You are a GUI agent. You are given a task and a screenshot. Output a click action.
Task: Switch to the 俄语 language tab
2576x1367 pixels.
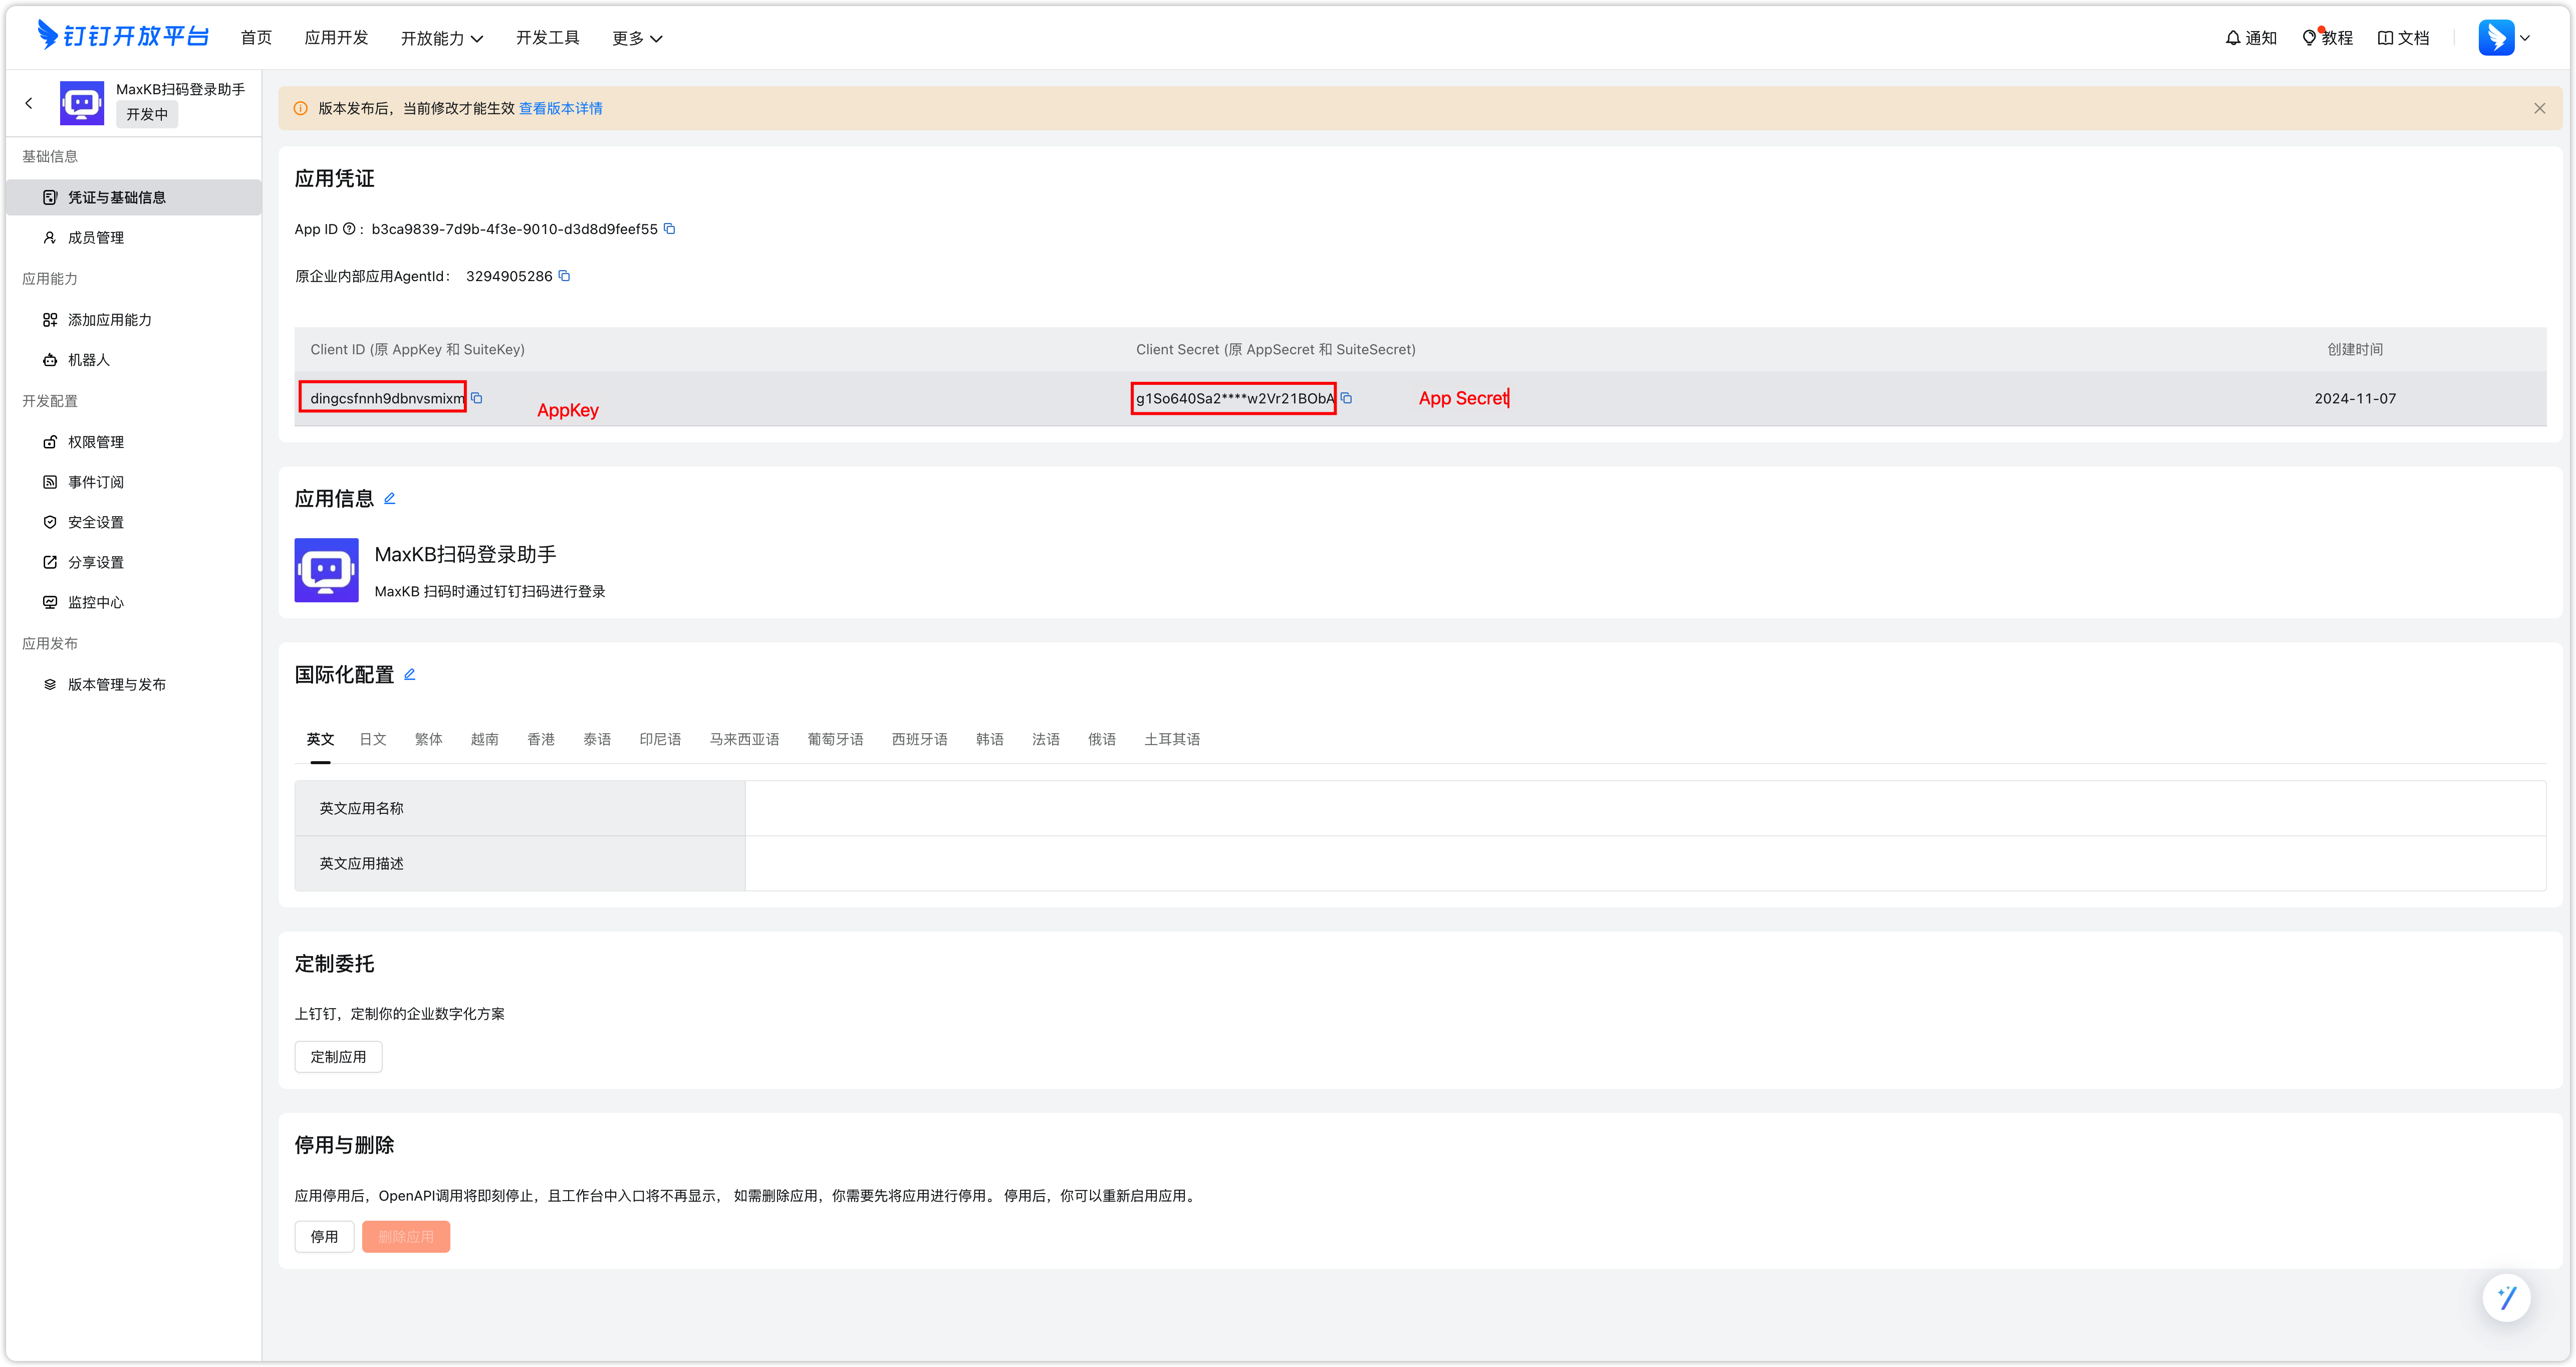click(x=1101, y=739)
